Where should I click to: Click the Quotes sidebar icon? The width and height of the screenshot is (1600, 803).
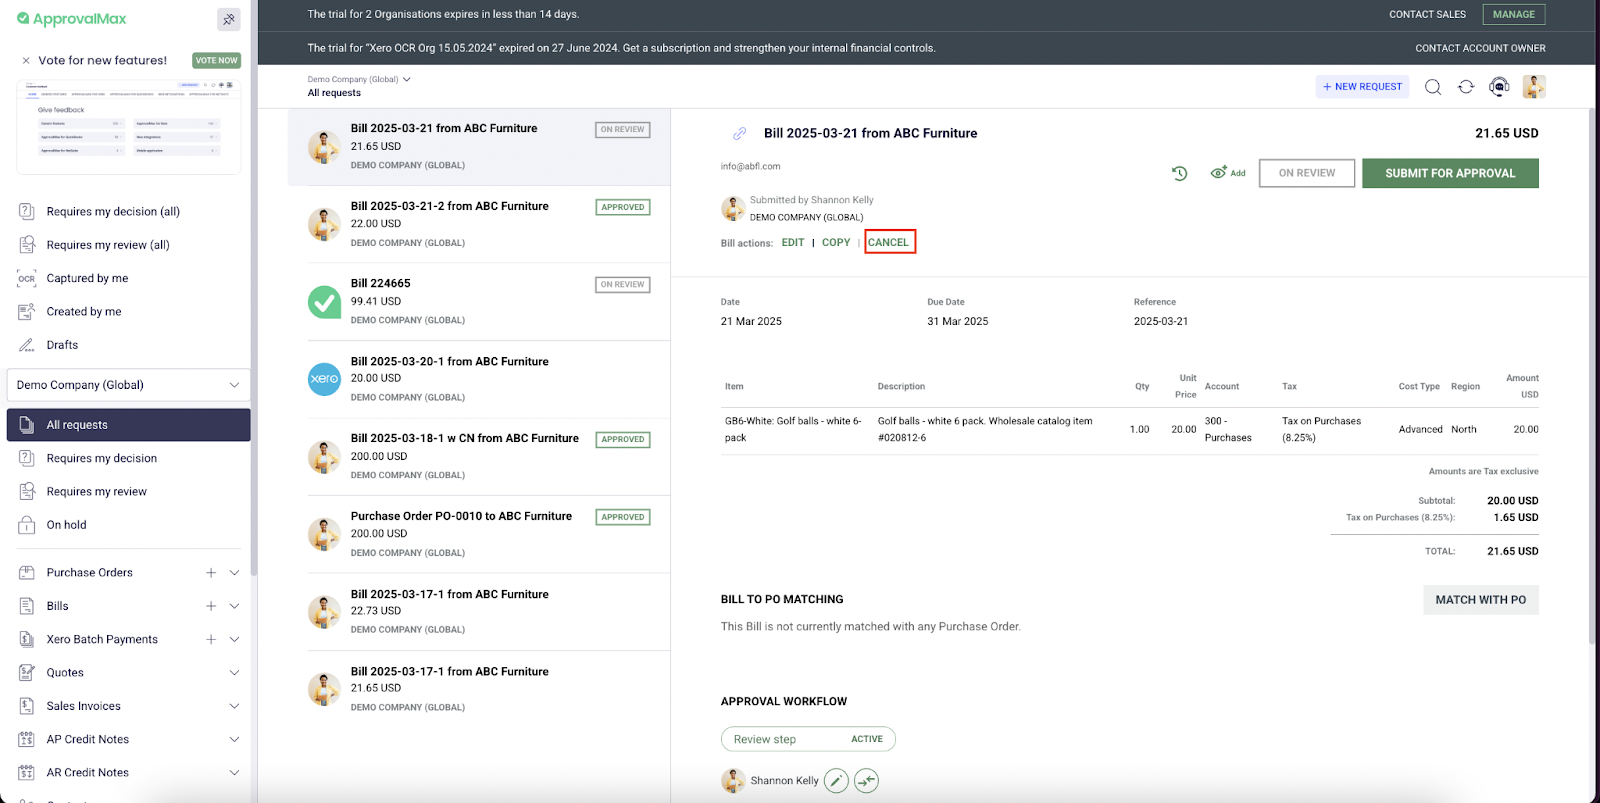[27, 673]
